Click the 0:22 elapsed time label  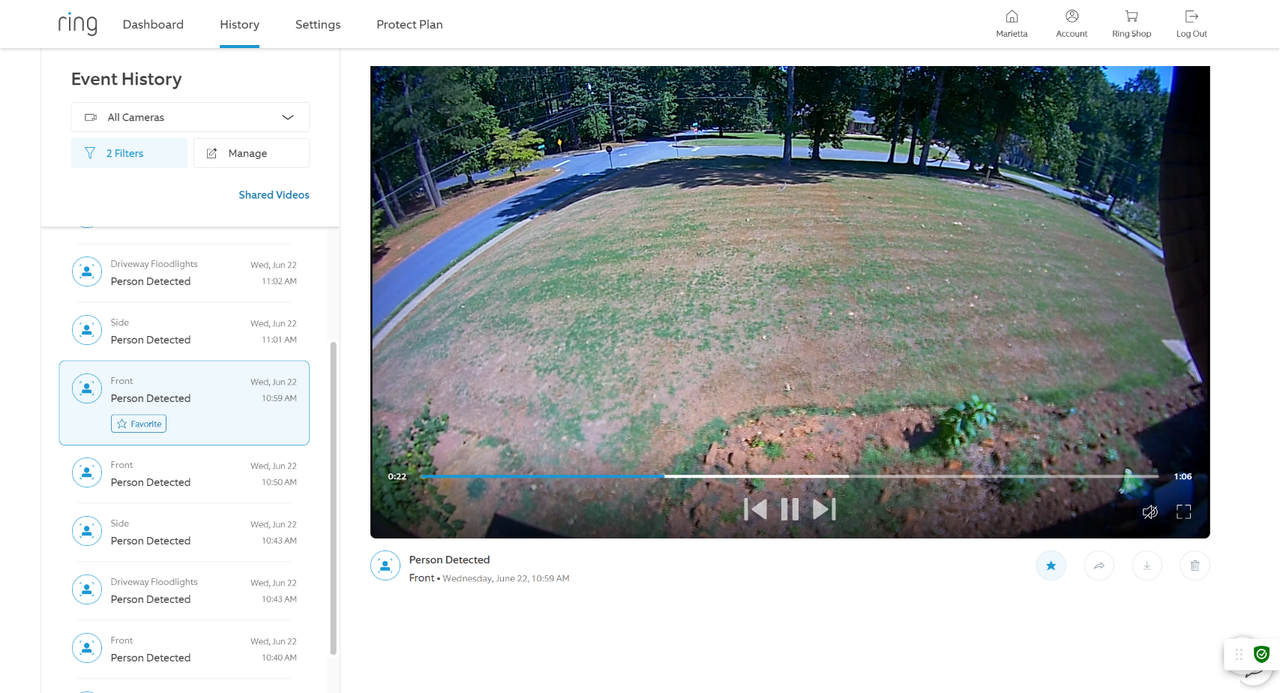[397, 477]
